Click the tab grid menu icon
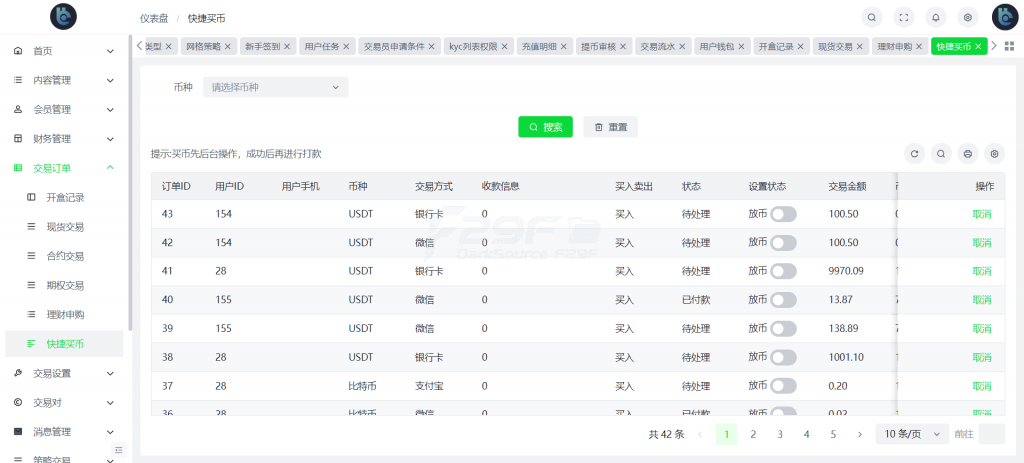Image resolution: width=1024 pixels, height=463 pixels. pyautogui.click(x=1008, y=46)
